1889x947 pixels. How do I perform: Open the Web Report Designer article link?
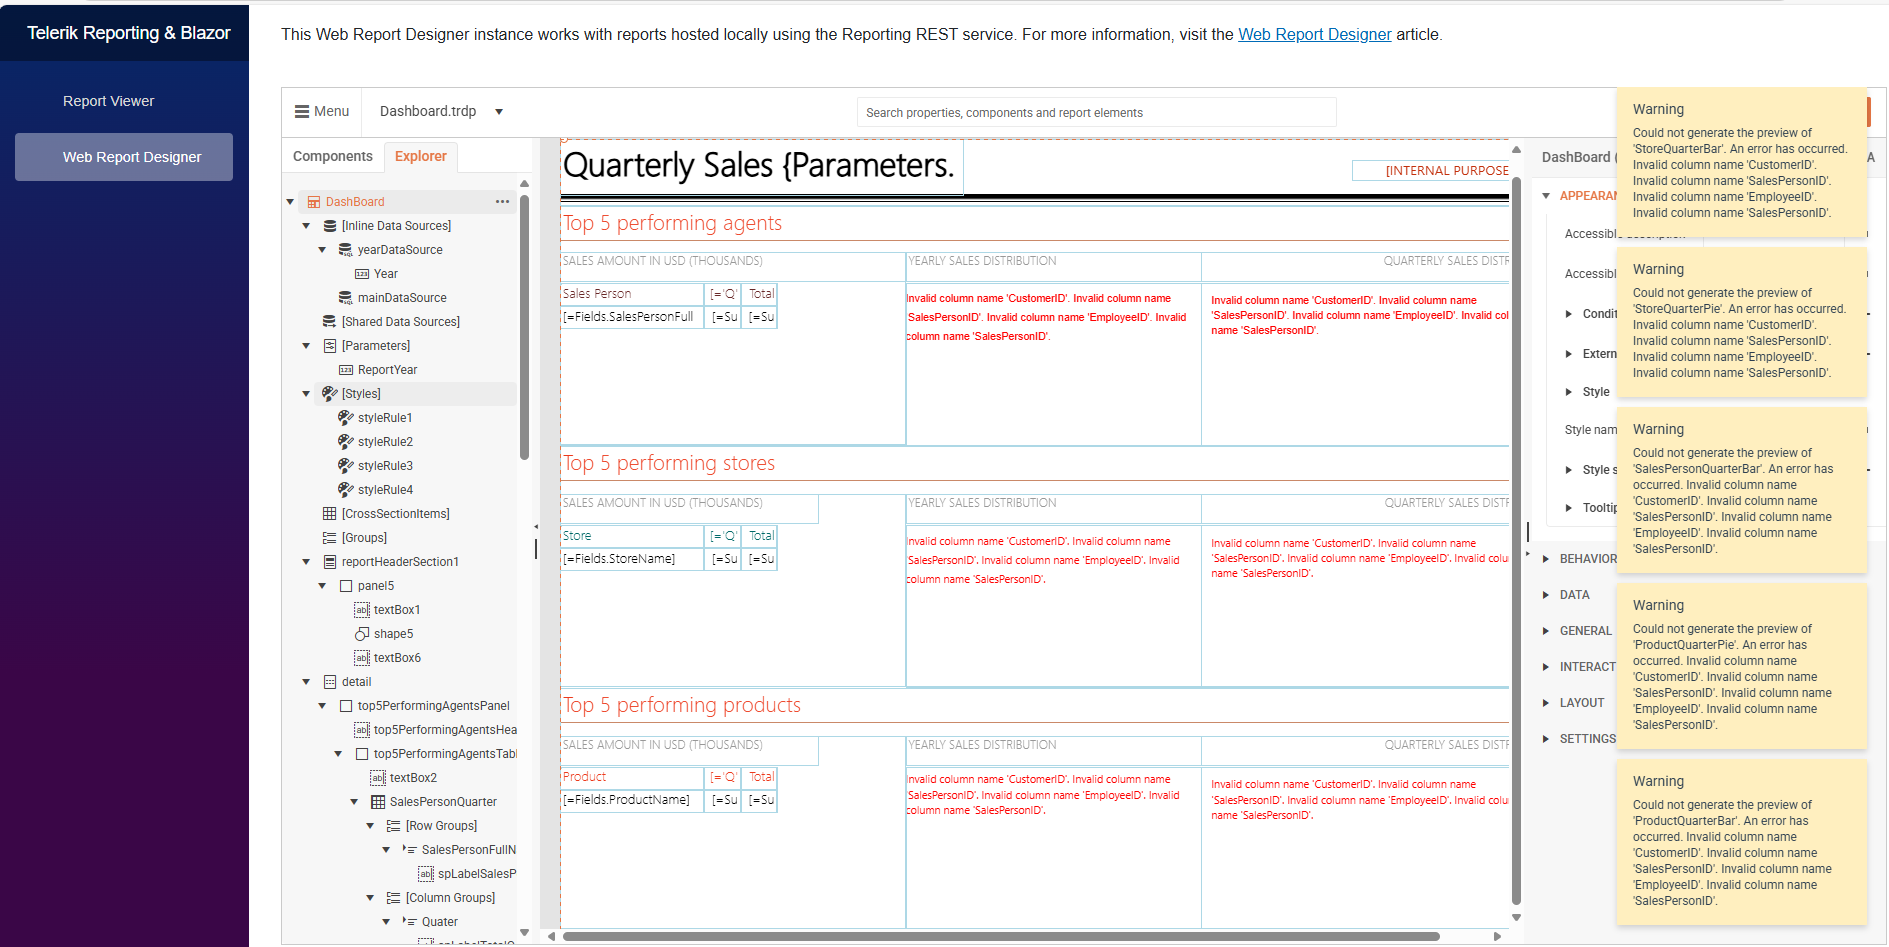tap(1314, 34)
